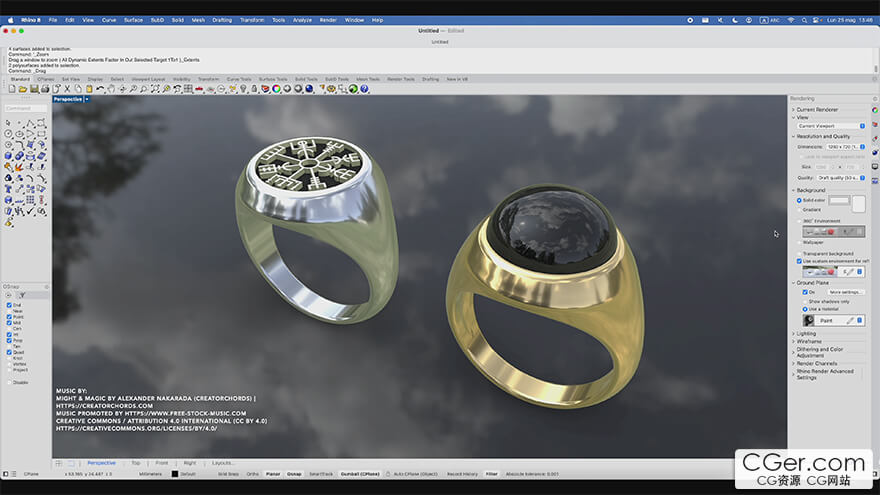Toggle the Planar status bar button
Screen dimensions: 880x495
(273, 474)
